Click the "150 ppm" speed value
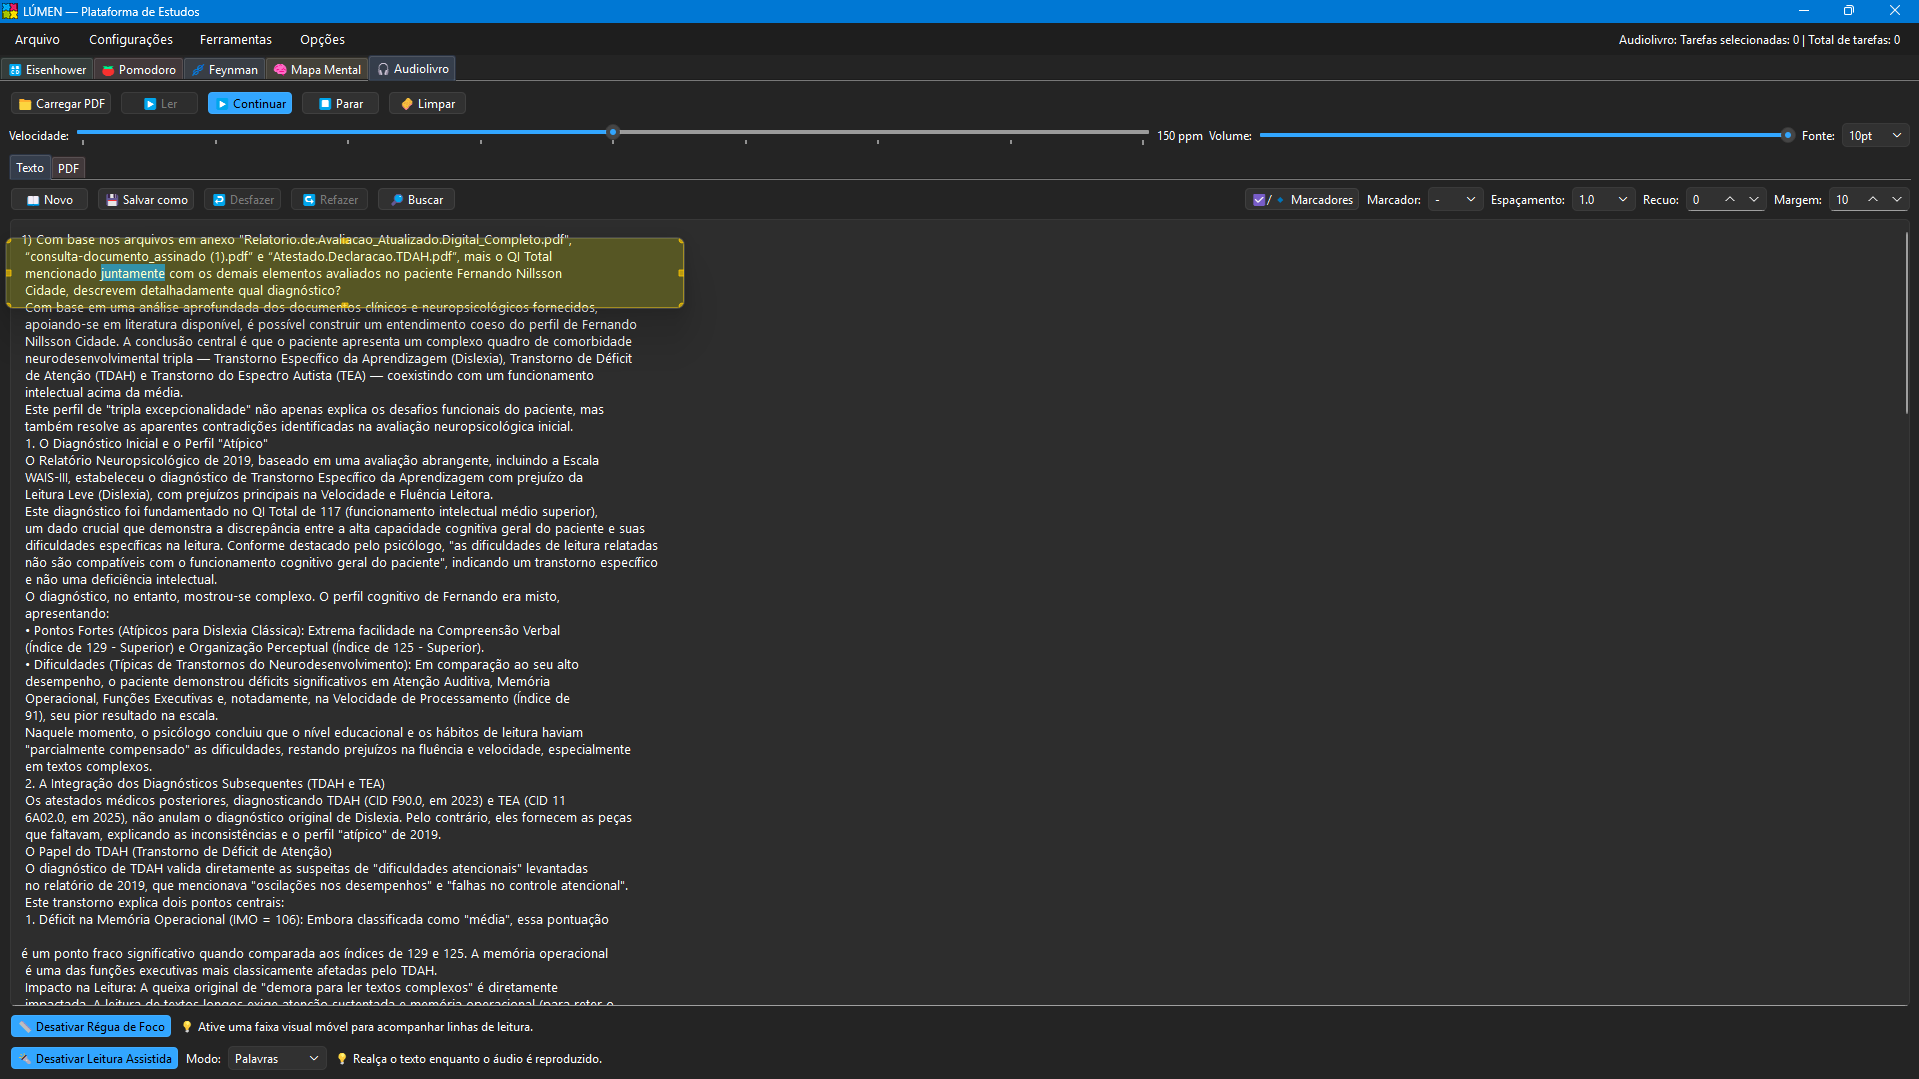1919x1079 pixels. click(x=1179, y=136)
